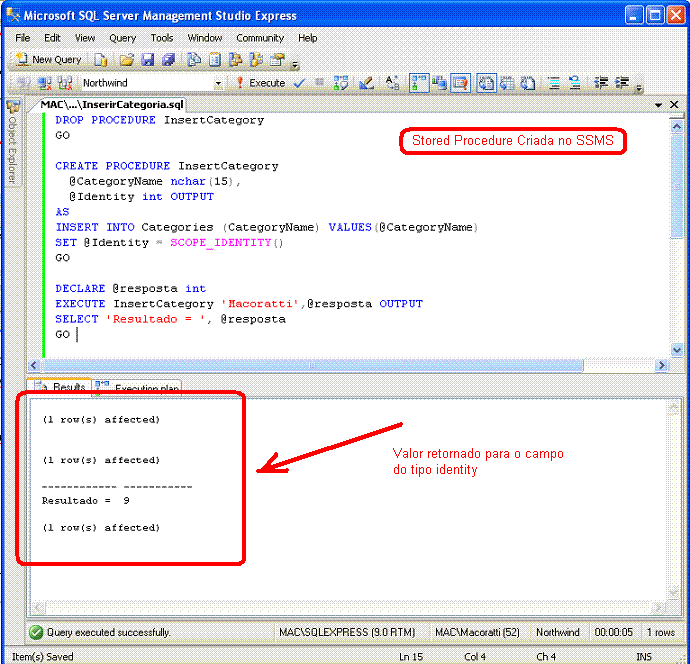Decrease the indent of selected lines
The image size is (690, 664).
[x=601, y=83]
